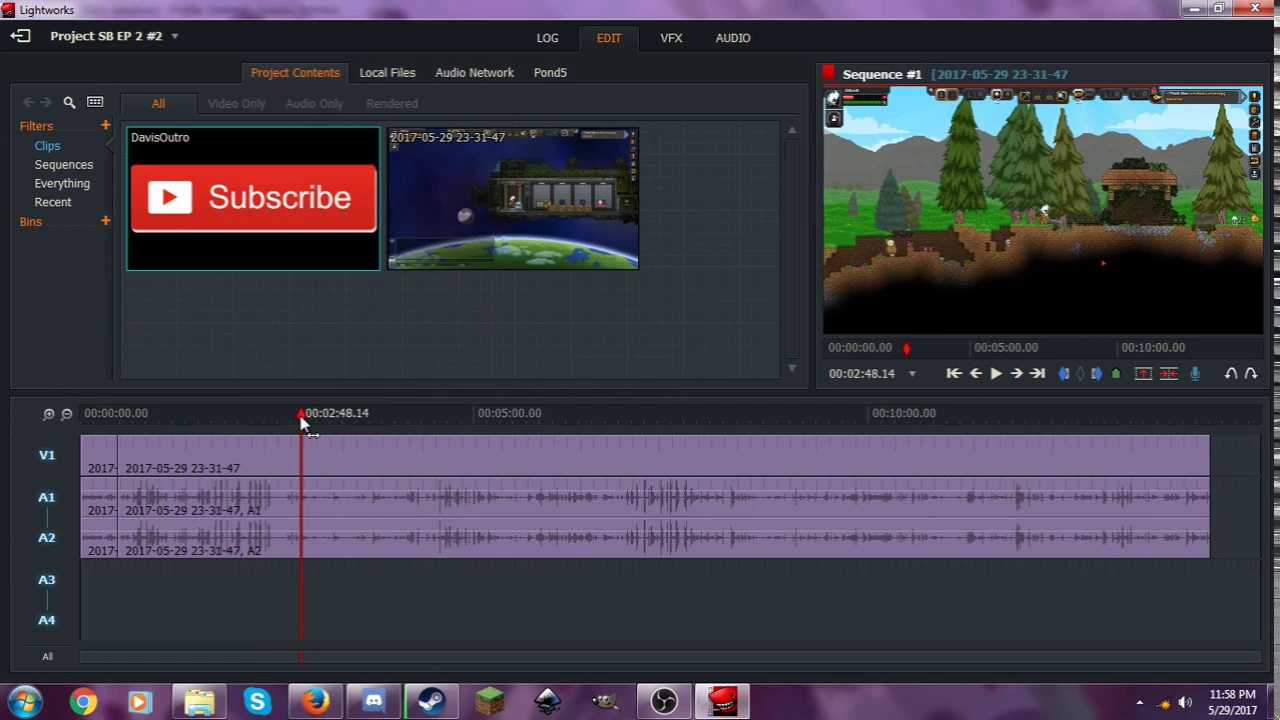Toggle the A3 track selector
This screenshot has width=1280, height=720.
[47, 580]
